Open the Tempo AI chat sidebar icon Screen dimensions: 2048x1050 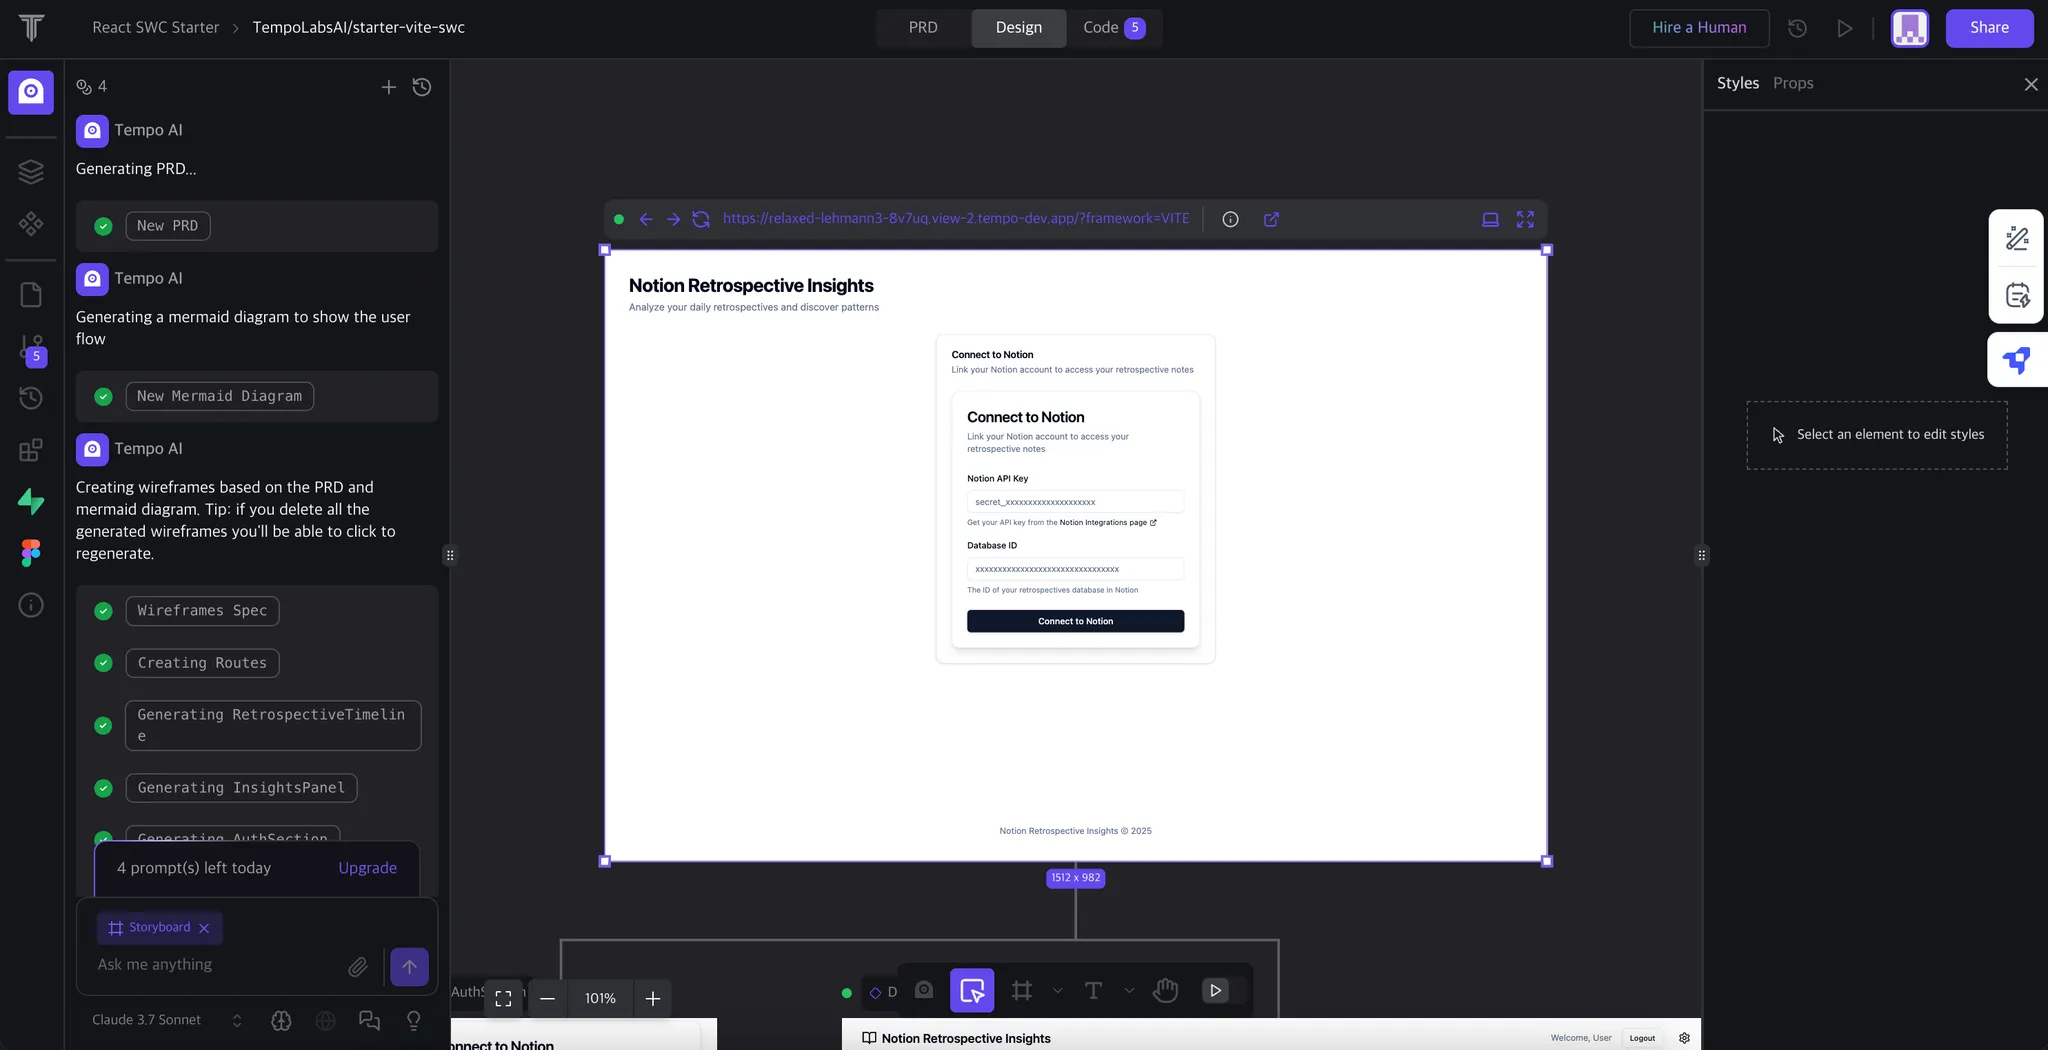[x=31, y=92]
